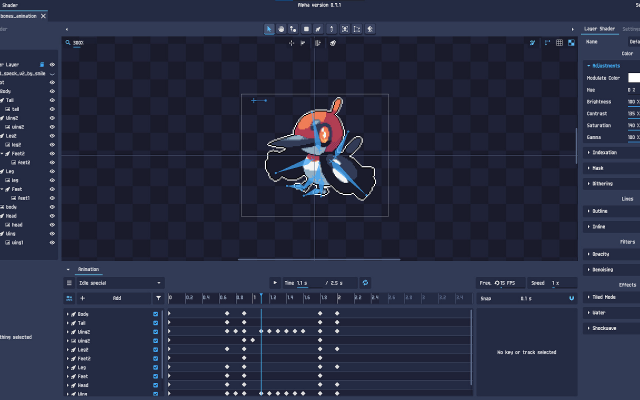Select the feet1 layer in tree
The image size is (640, 400).
pos(24,198)
